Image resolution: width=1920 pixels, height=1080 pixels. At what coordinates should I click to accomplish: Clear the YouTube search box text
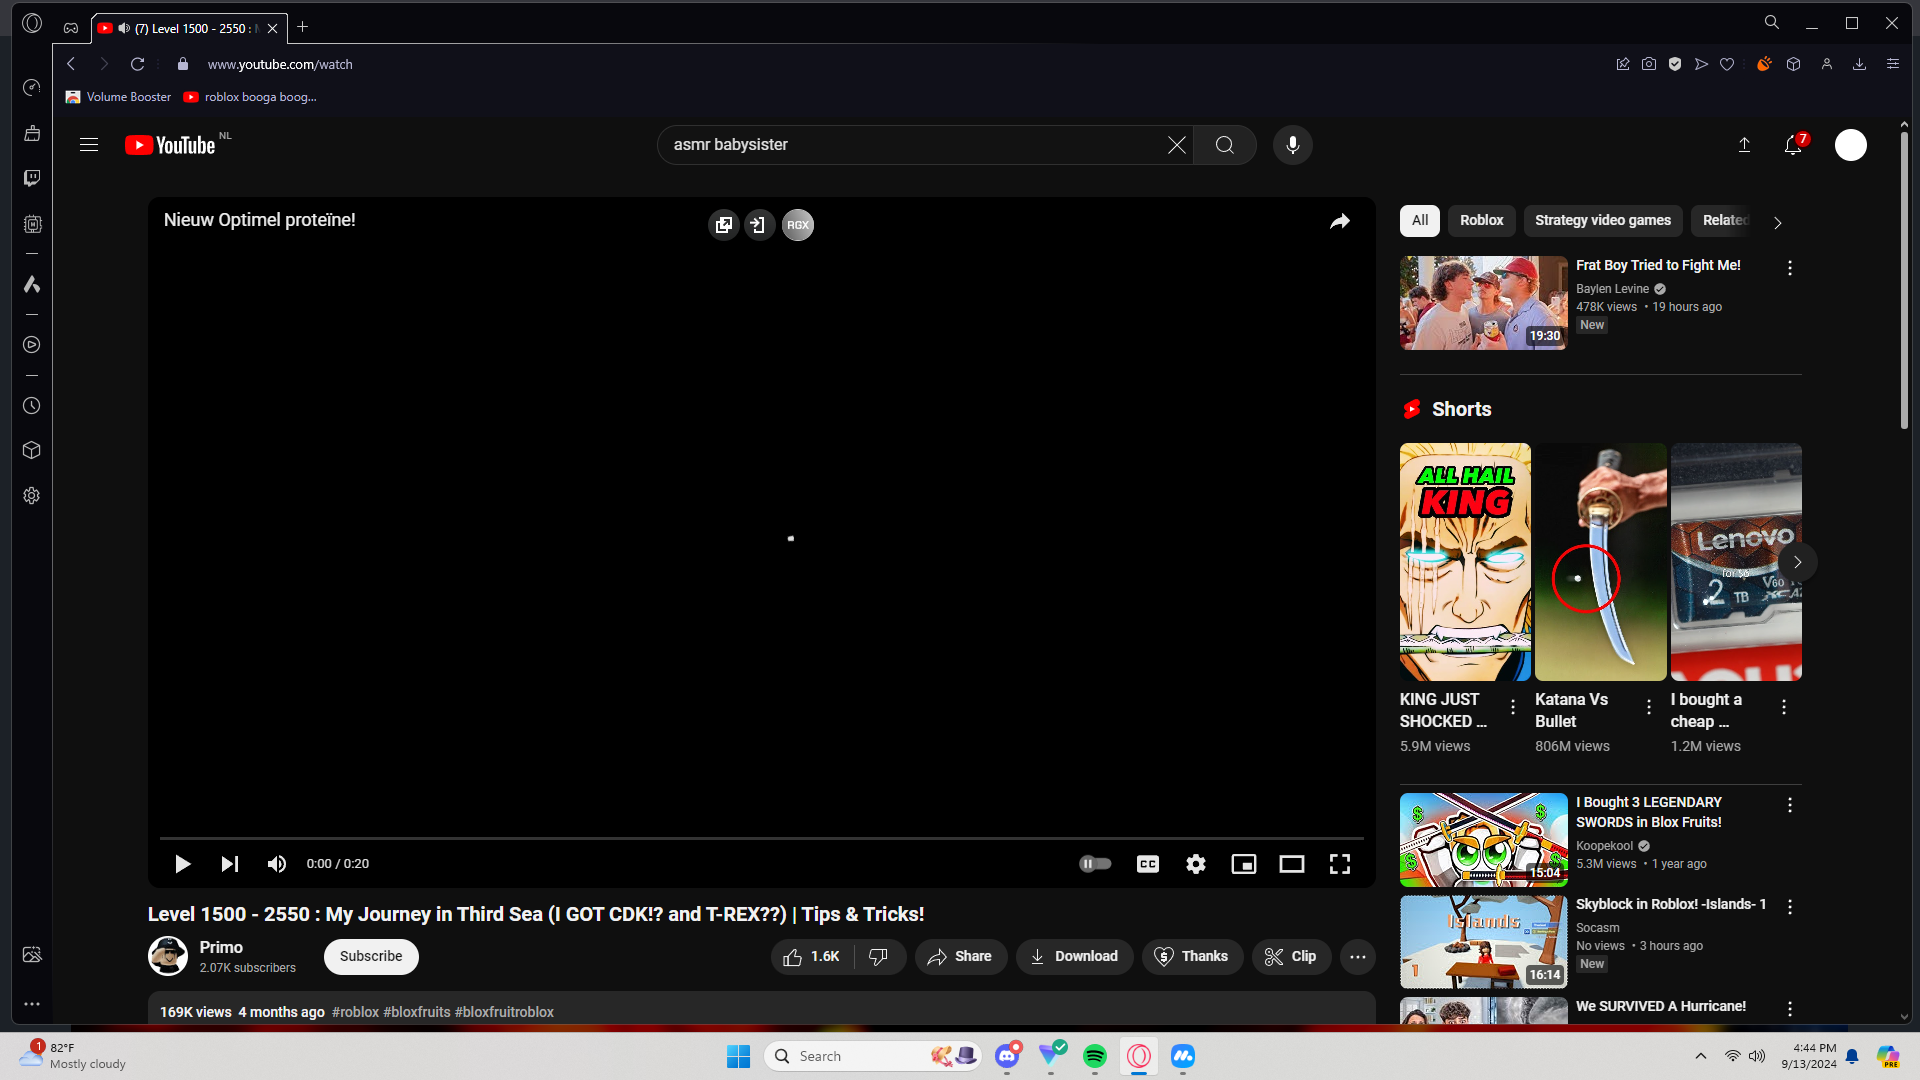pos(1177,145)
